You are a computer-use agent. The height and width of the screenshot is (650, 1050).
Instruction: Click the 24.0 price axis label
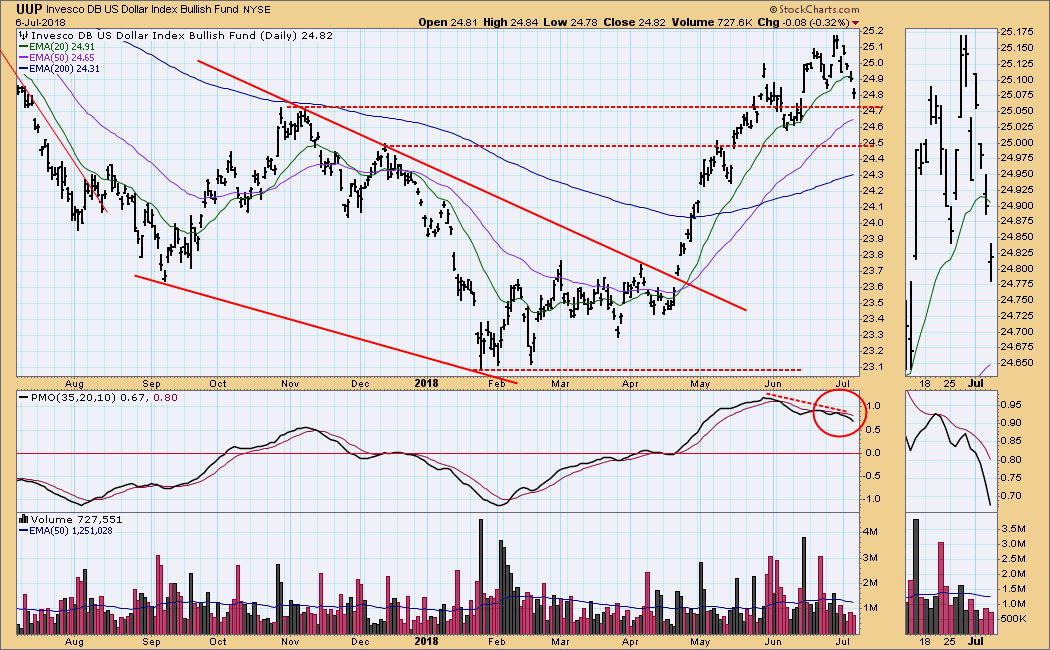tap(873, 223)
